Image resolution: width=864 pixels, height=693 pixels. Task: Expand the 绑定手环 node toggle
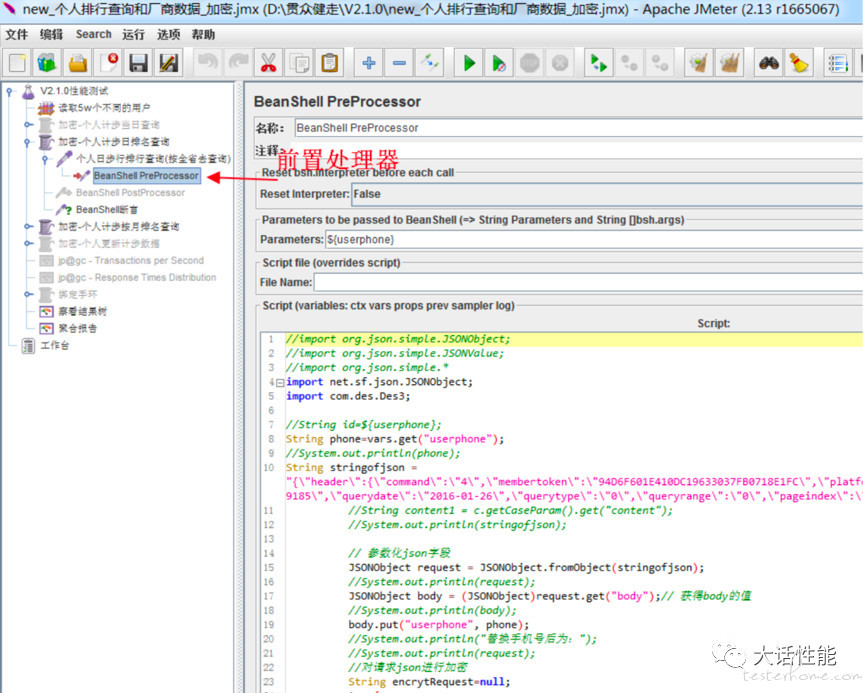tap(27, 294)
